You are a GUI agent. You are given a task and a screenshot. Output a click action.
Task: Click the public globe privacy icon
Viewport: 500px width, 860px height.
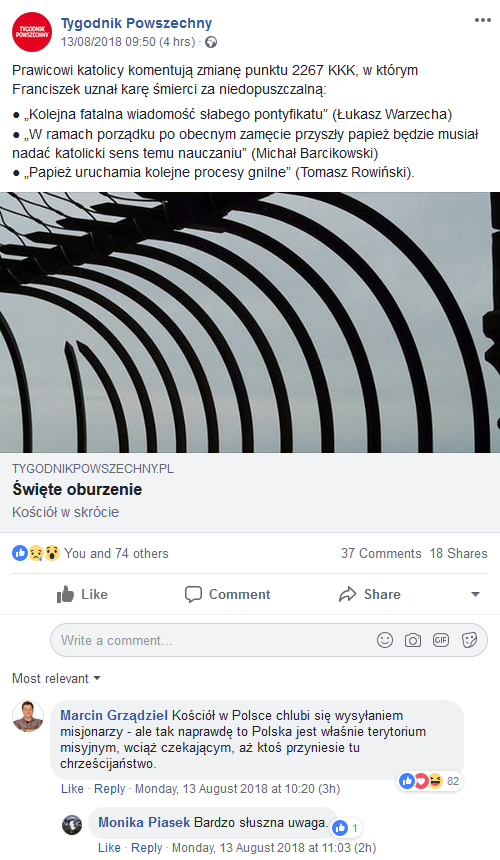click(211, 42)
